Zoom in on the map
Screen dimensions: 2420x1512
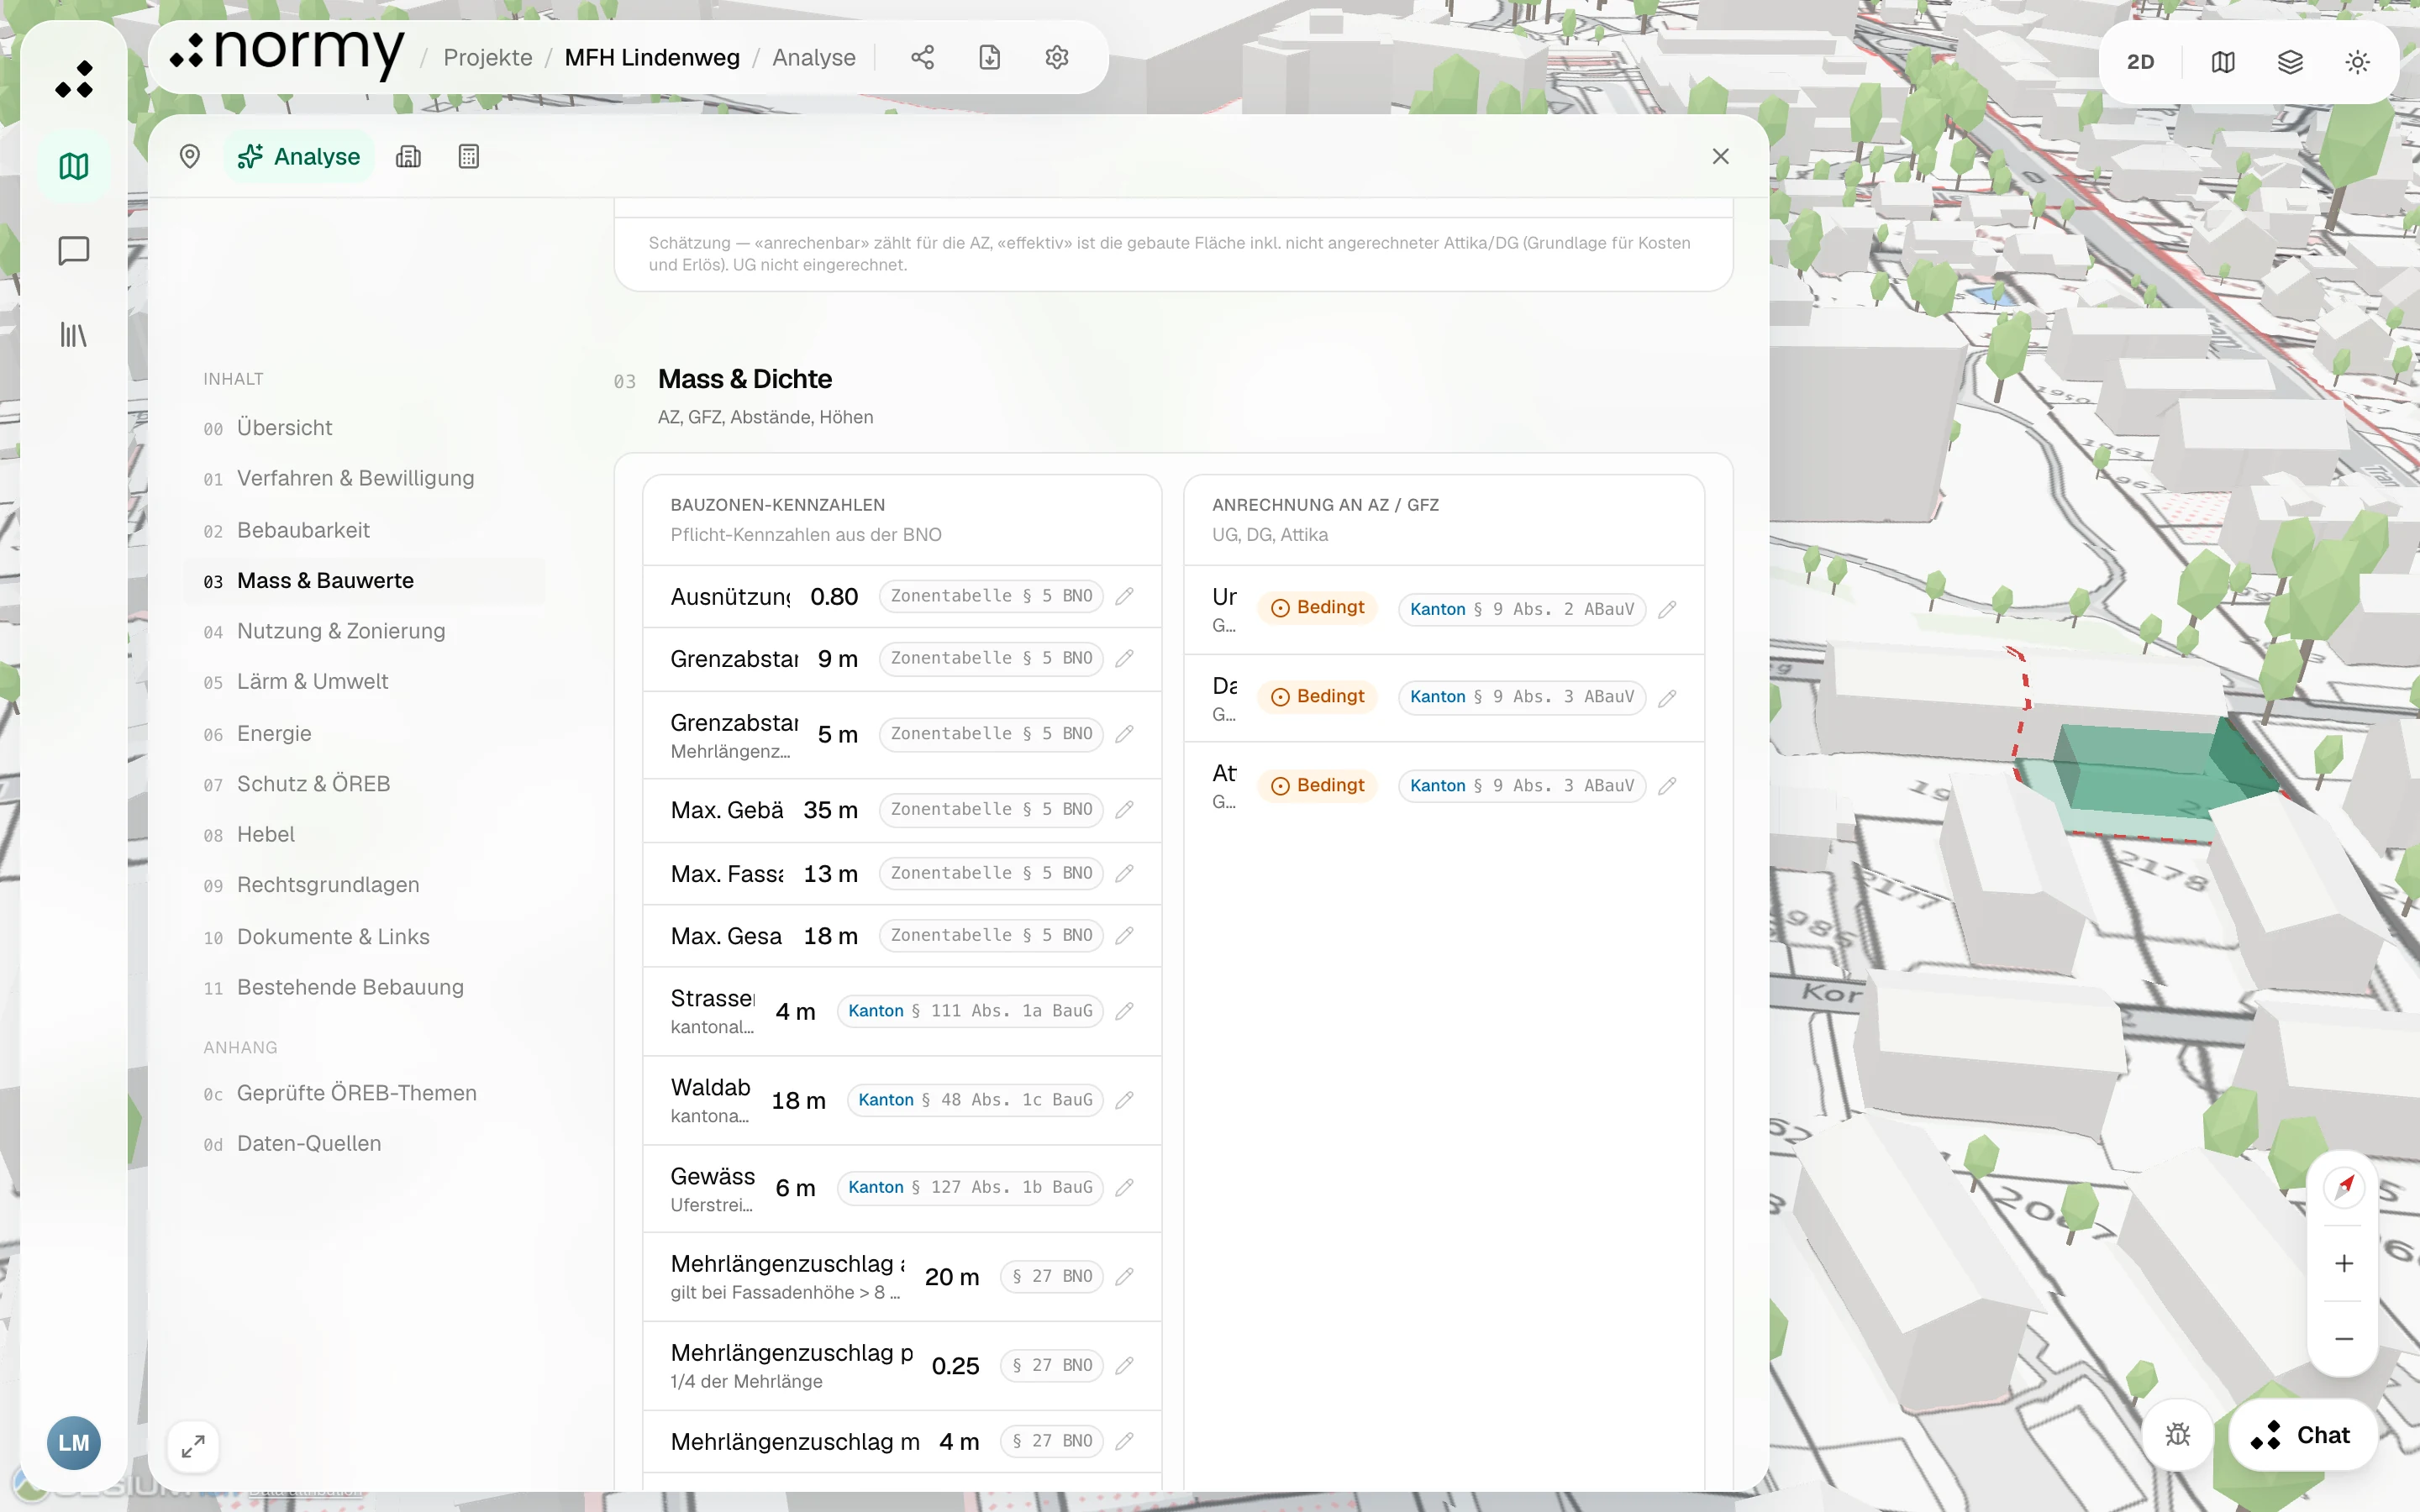tap(2344, 1263)
